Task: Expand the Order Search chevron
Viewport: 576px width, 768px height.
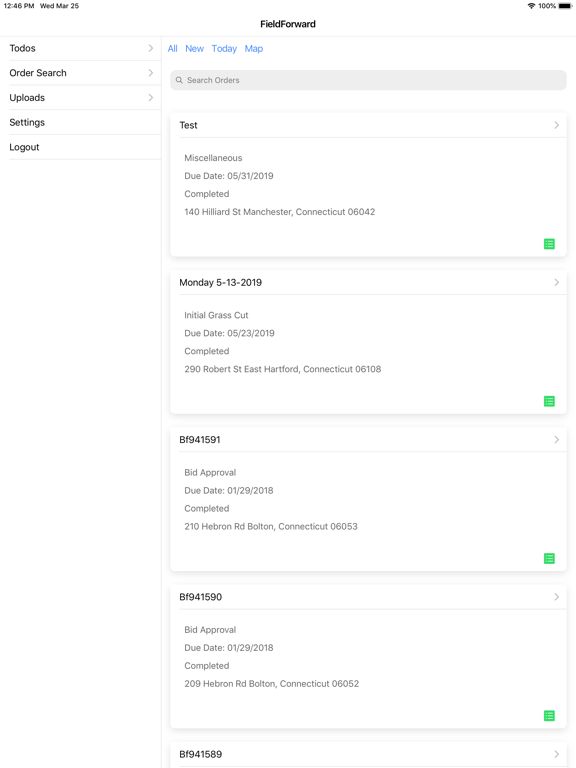Action: pyautogui.click(x=151, y=72)
